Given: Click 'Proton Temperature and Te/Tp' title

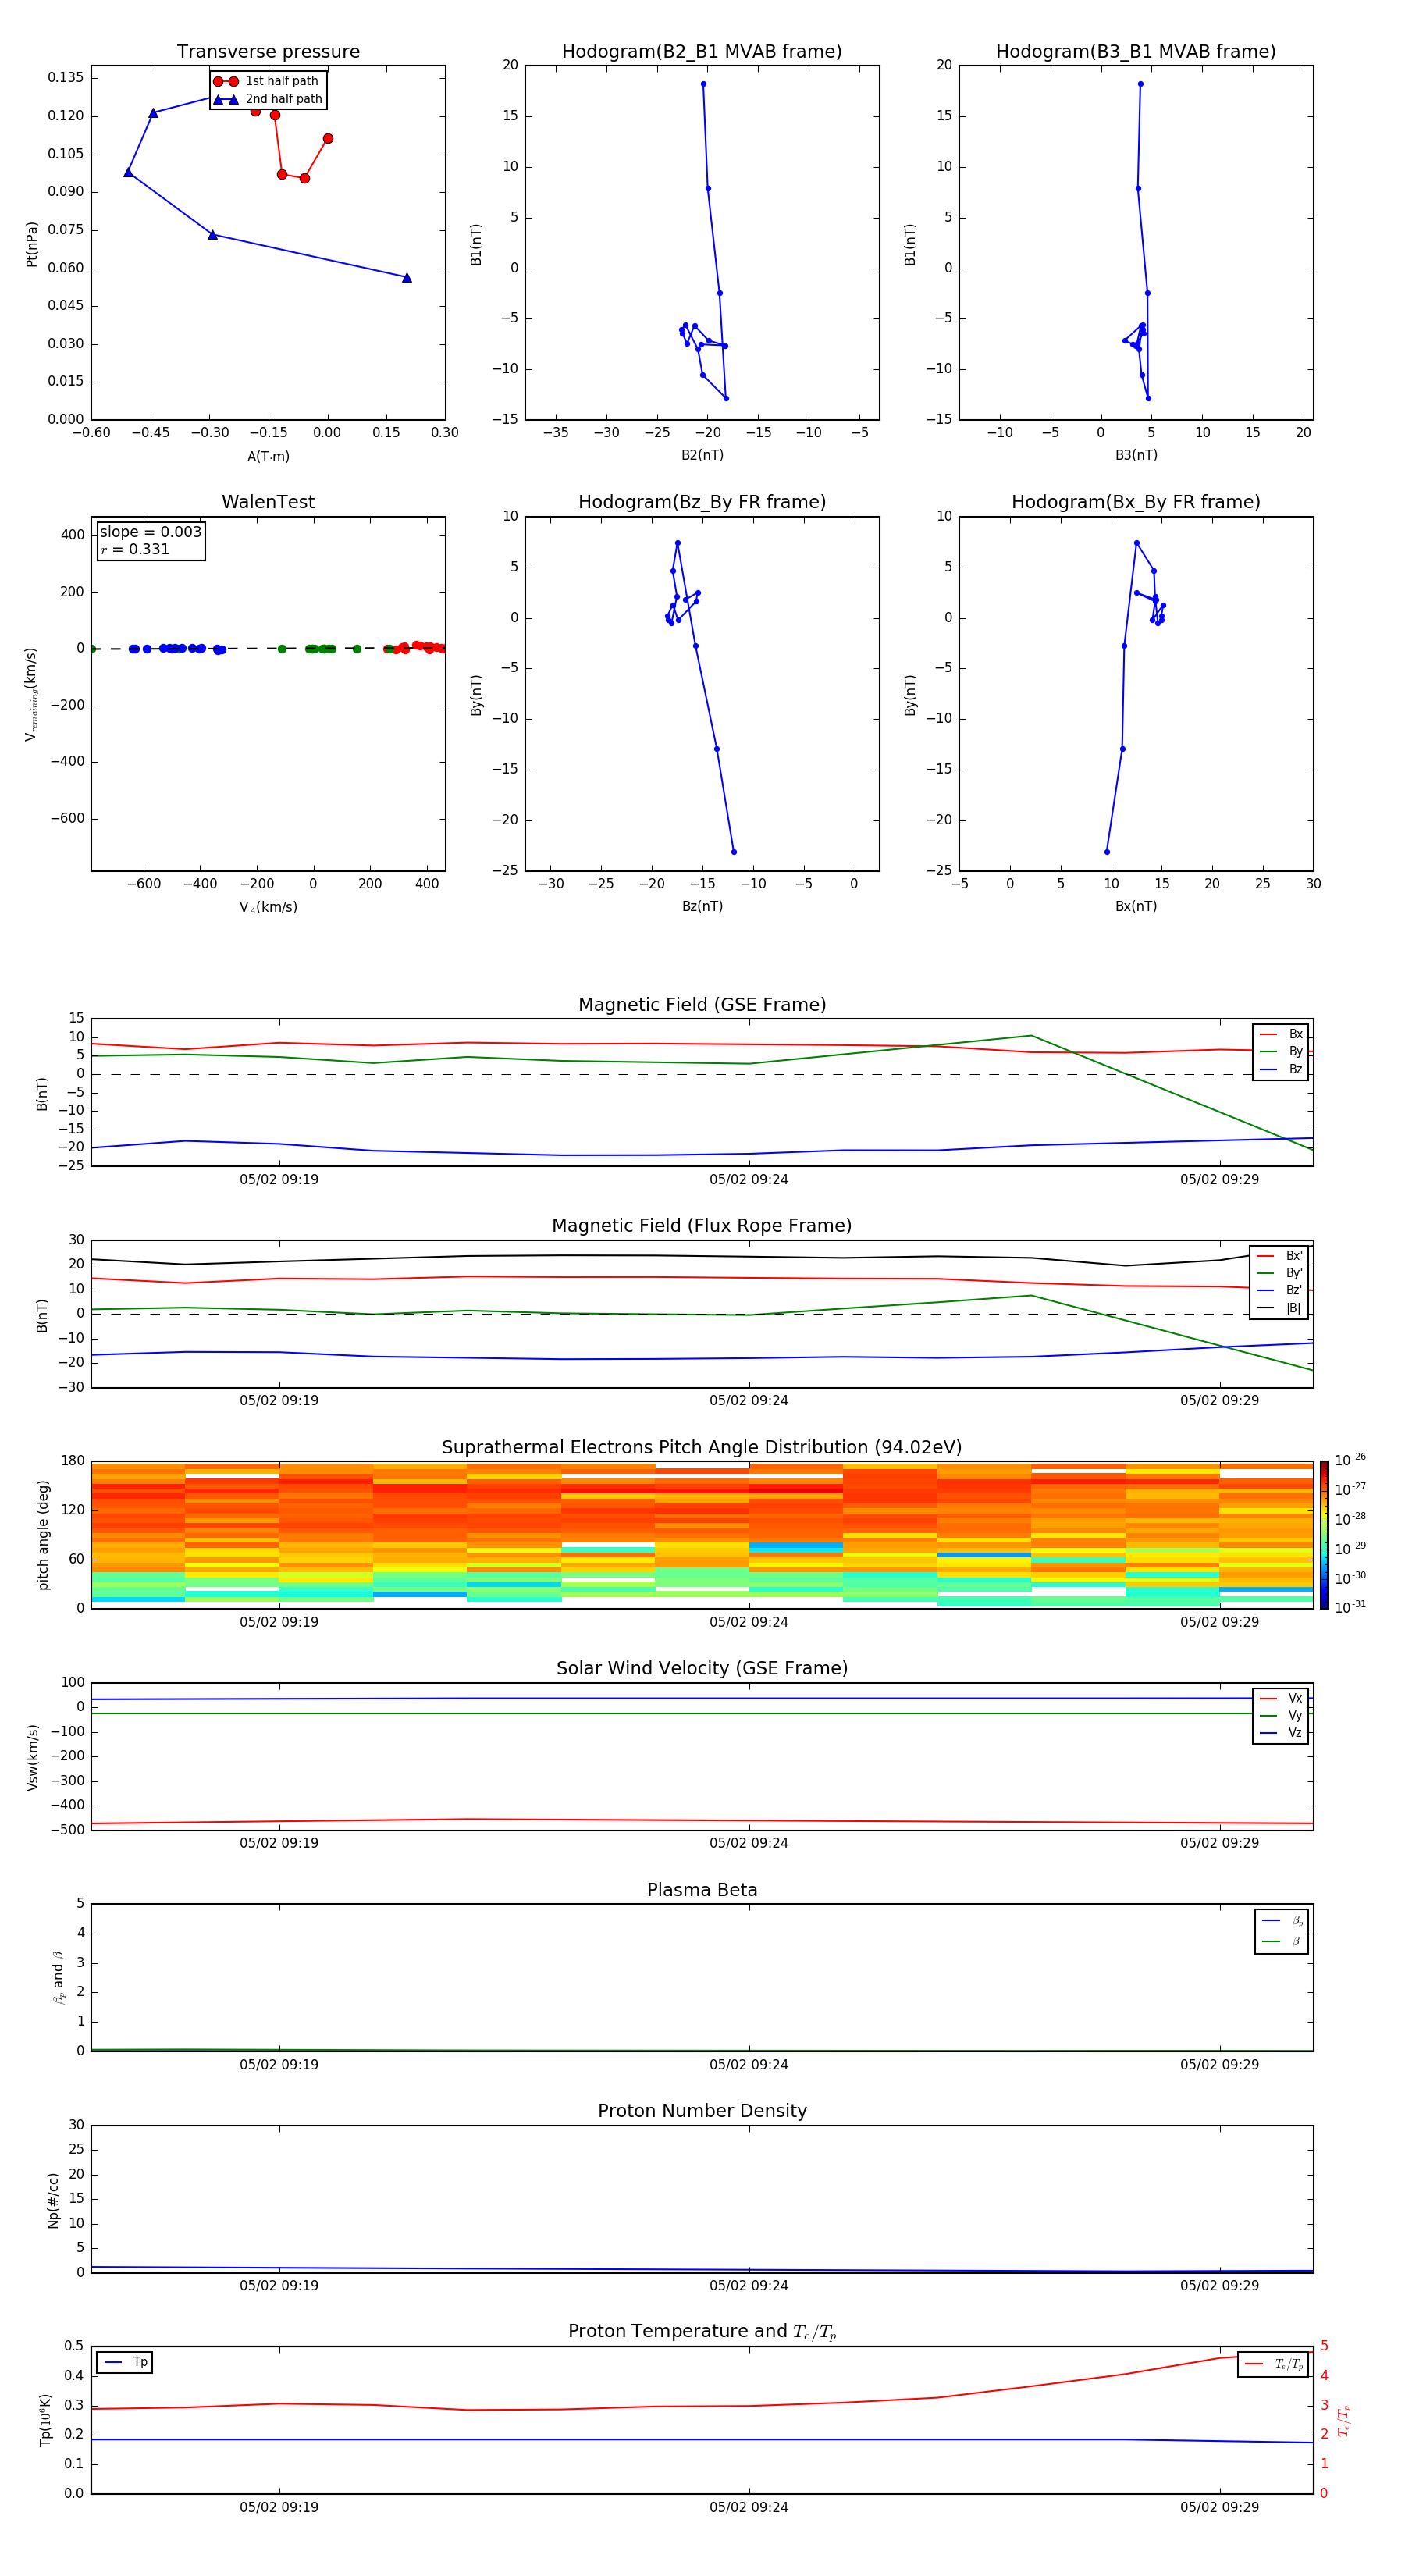Looking at the screenshot, I should coord(702,2331).
